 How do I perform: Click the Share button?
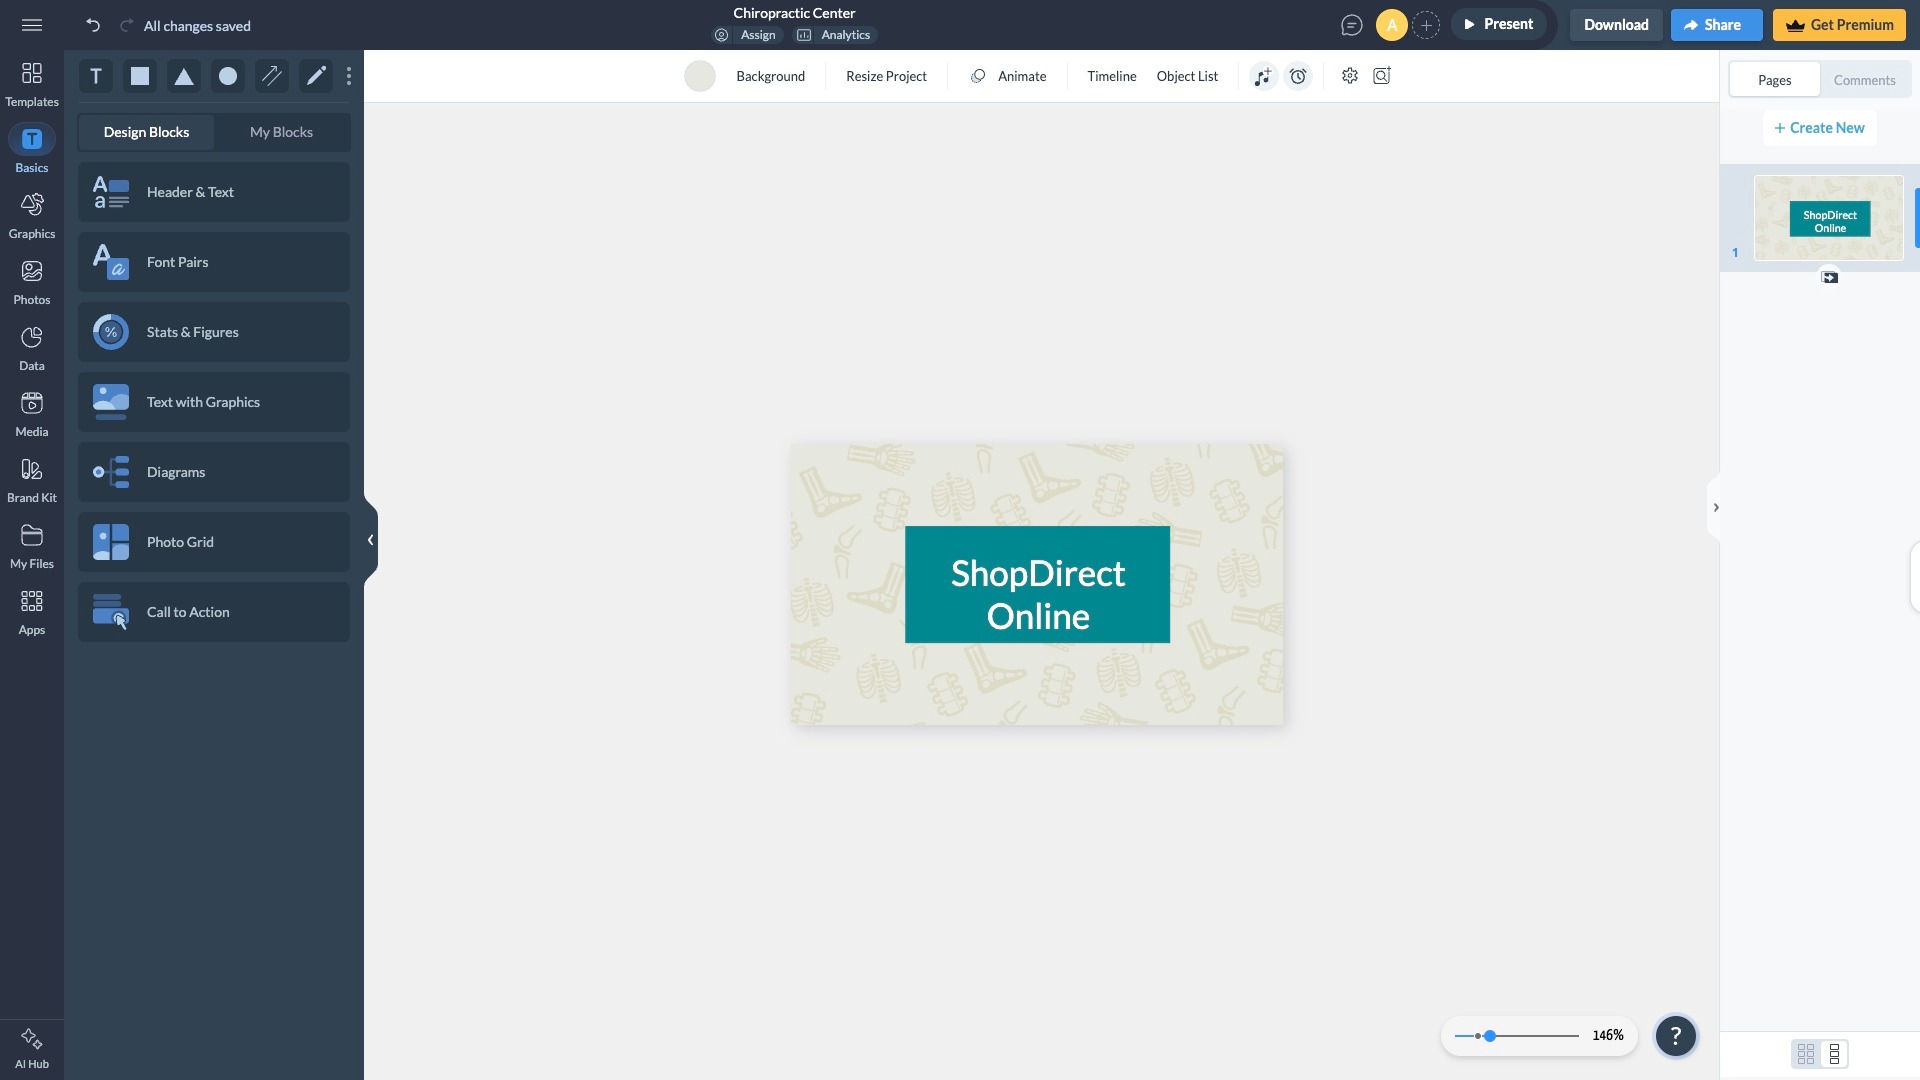click(1716, 25)
